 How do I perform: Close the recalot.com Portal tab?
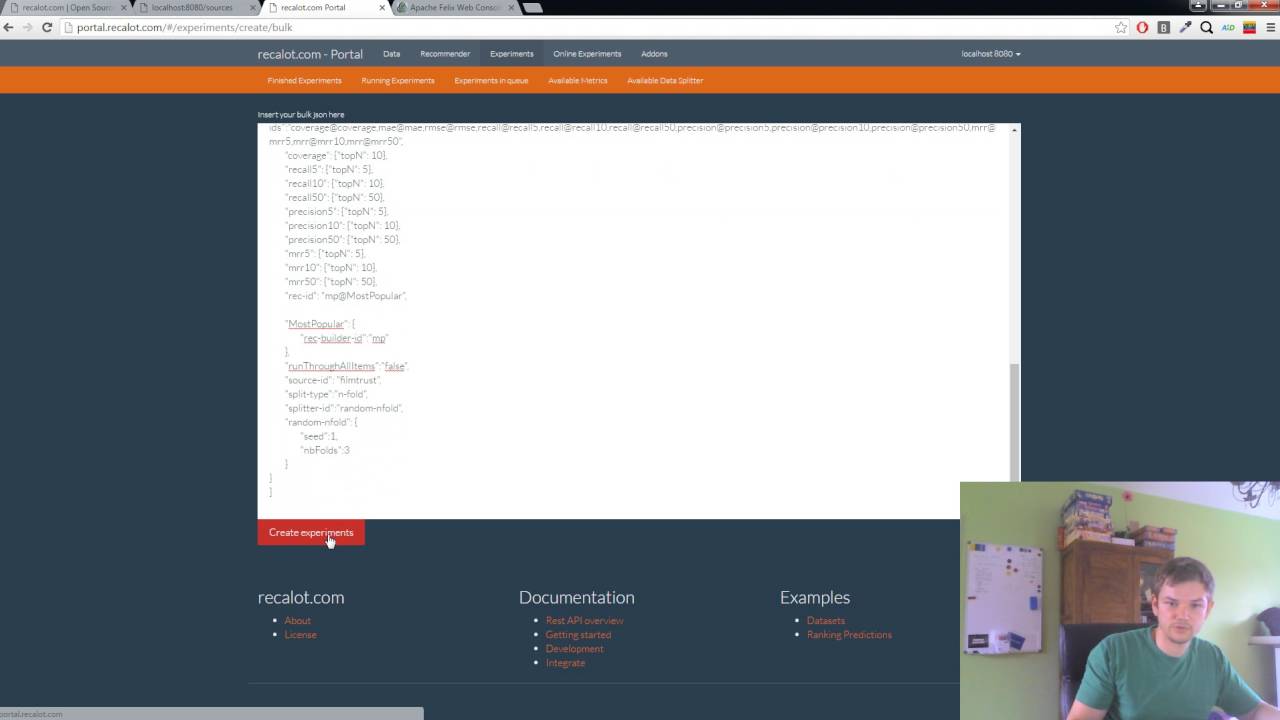(x=381, y=8)
